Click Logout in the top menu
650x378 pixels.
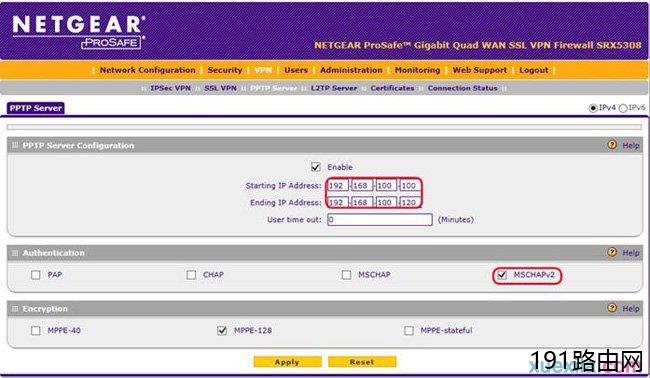(534, 70)
